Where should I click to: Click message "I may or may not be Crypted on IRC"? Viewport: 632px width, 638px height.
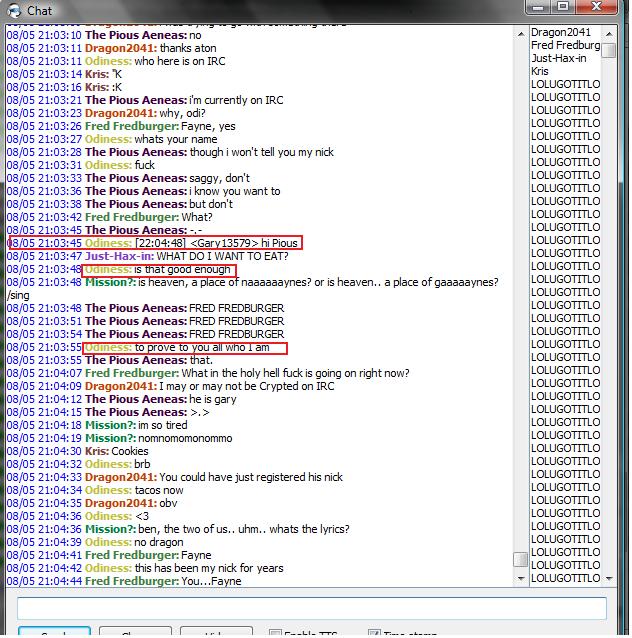[x=247, y=386]
